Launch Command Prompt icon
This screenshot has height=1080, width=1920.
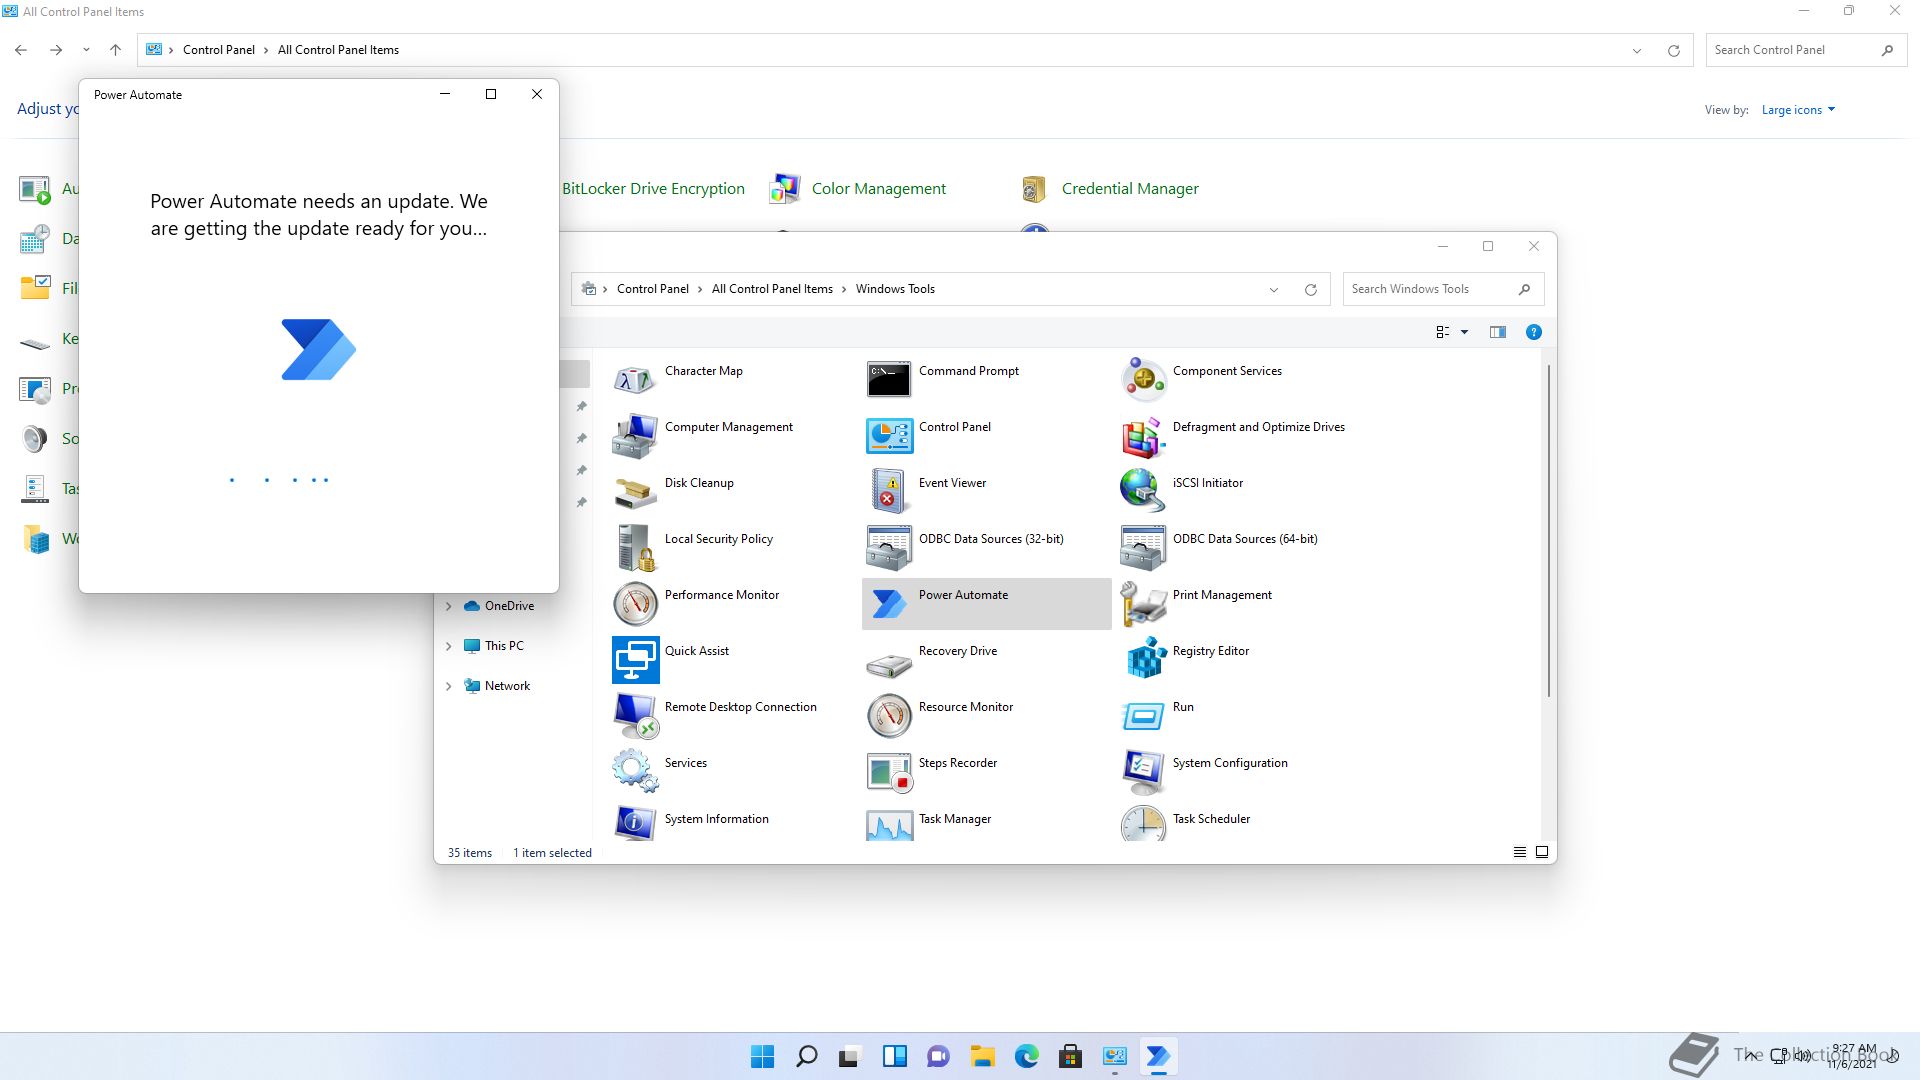click(x=889, y=379)
